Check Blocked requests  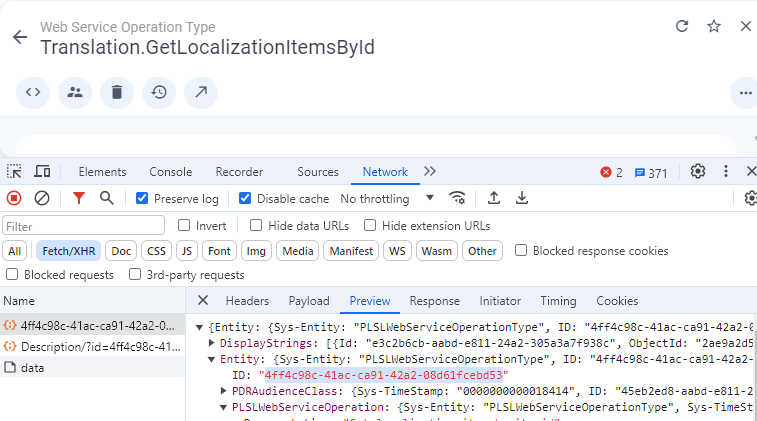[x=12, y=275]
